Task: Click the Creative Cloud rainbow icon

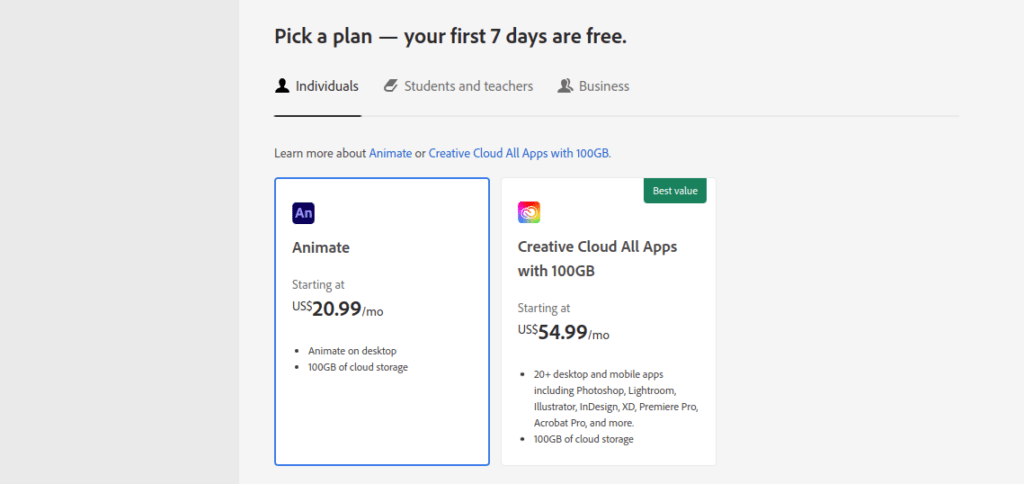Action: coord(529,212)
